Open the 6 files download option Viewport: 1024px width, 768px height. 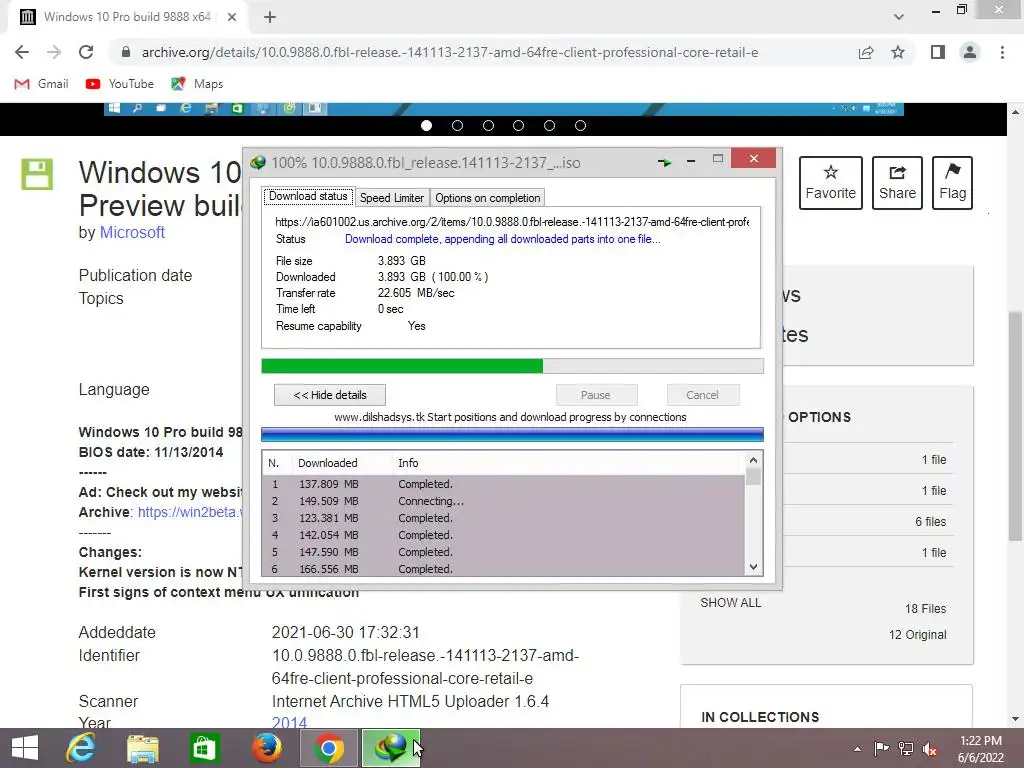[x=930, y=522]
